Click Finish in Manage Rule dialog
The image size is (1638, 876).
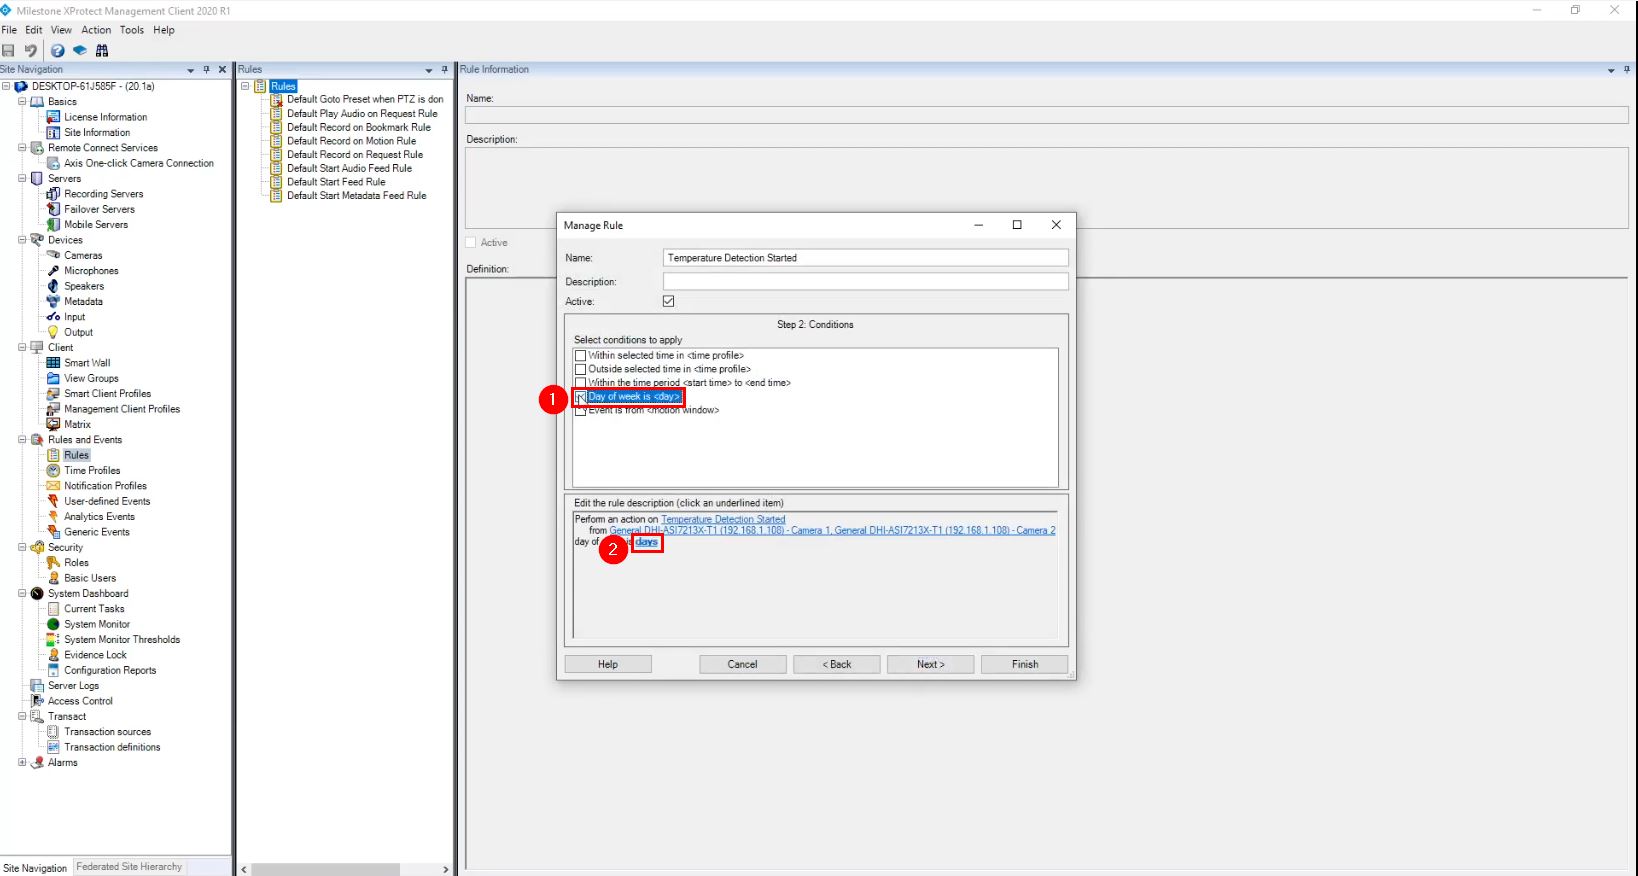click(1025, 664)
